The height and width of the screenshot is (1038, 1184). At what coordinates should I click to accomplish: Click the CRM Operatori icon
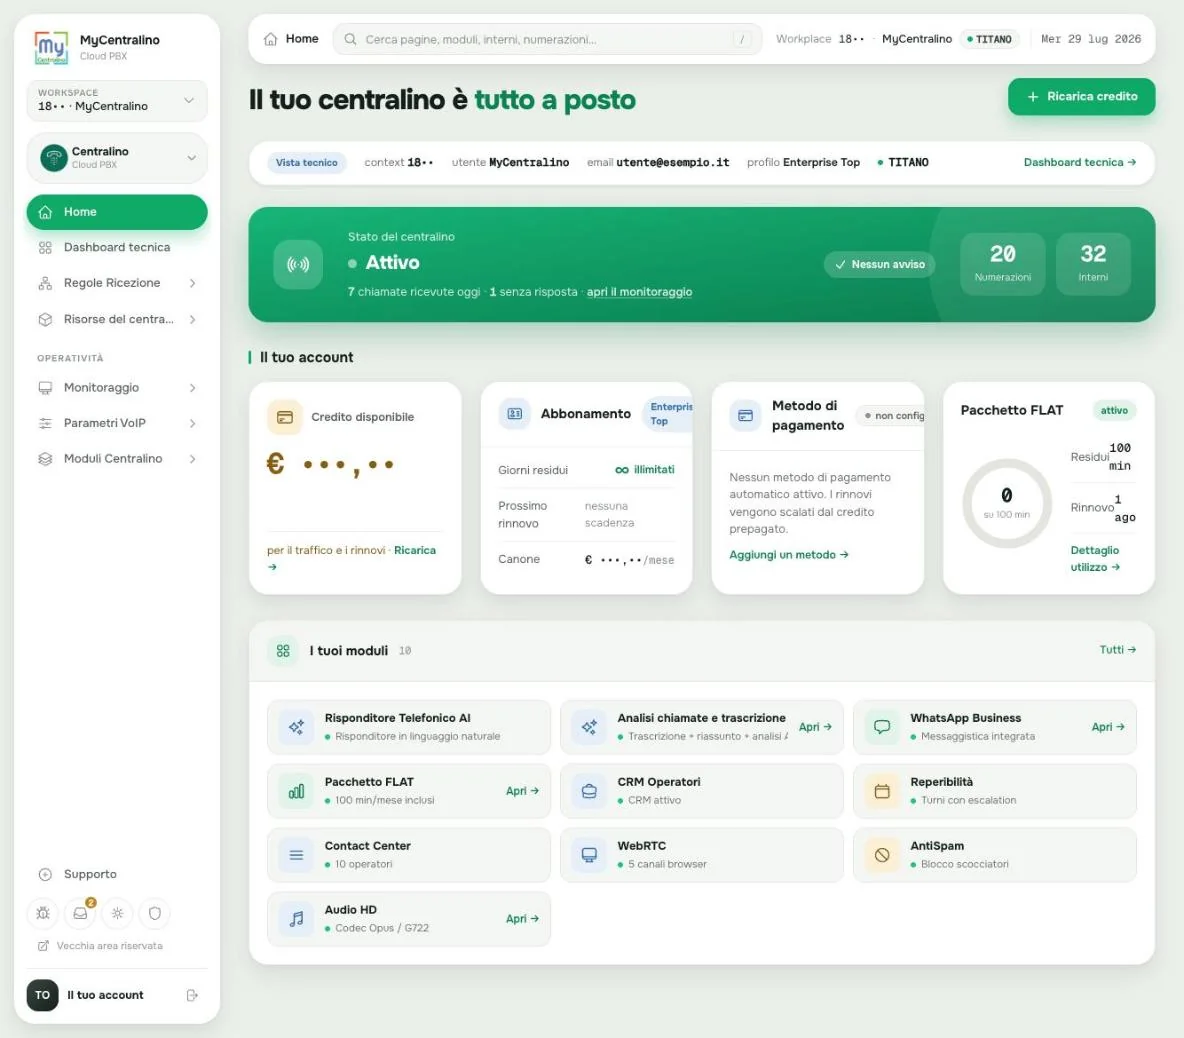(x=589, y=791)
